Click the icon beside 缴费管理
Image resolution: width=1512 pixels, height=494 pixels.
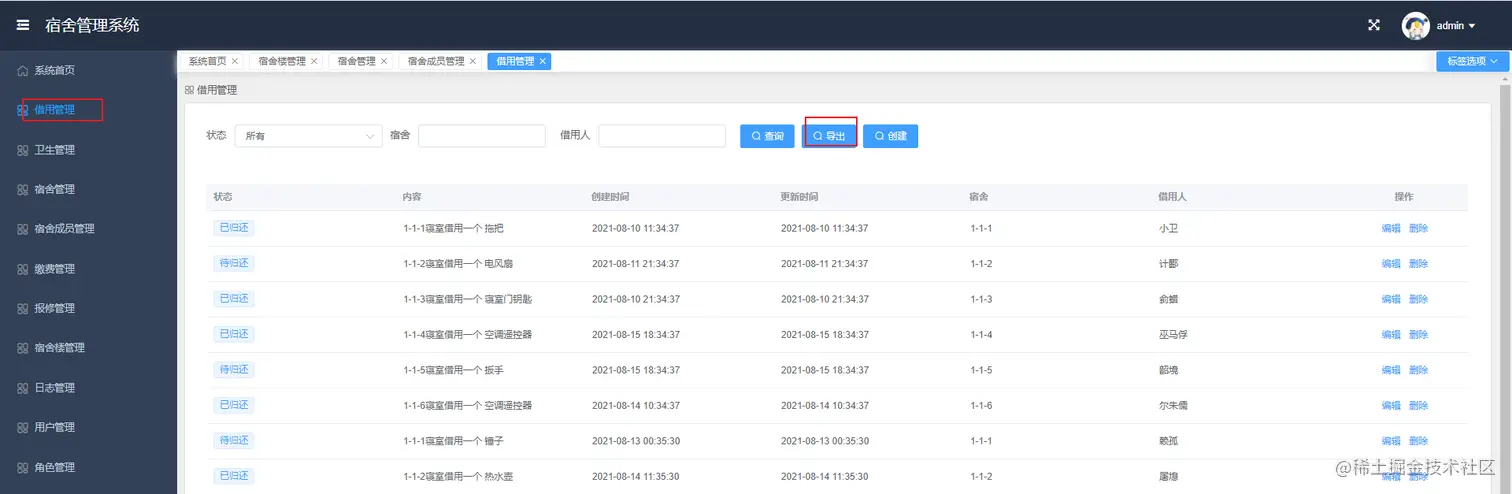click(x=23, y=269)
